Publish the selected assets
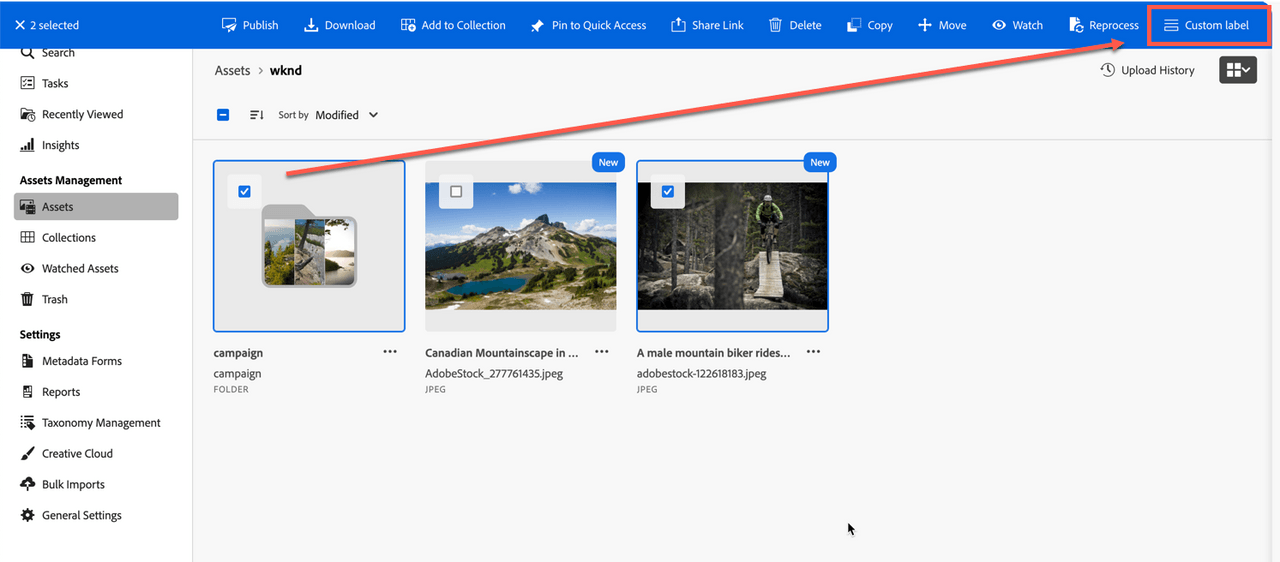The height and width of the screenshot is (562, 1280). coord(250,25)
